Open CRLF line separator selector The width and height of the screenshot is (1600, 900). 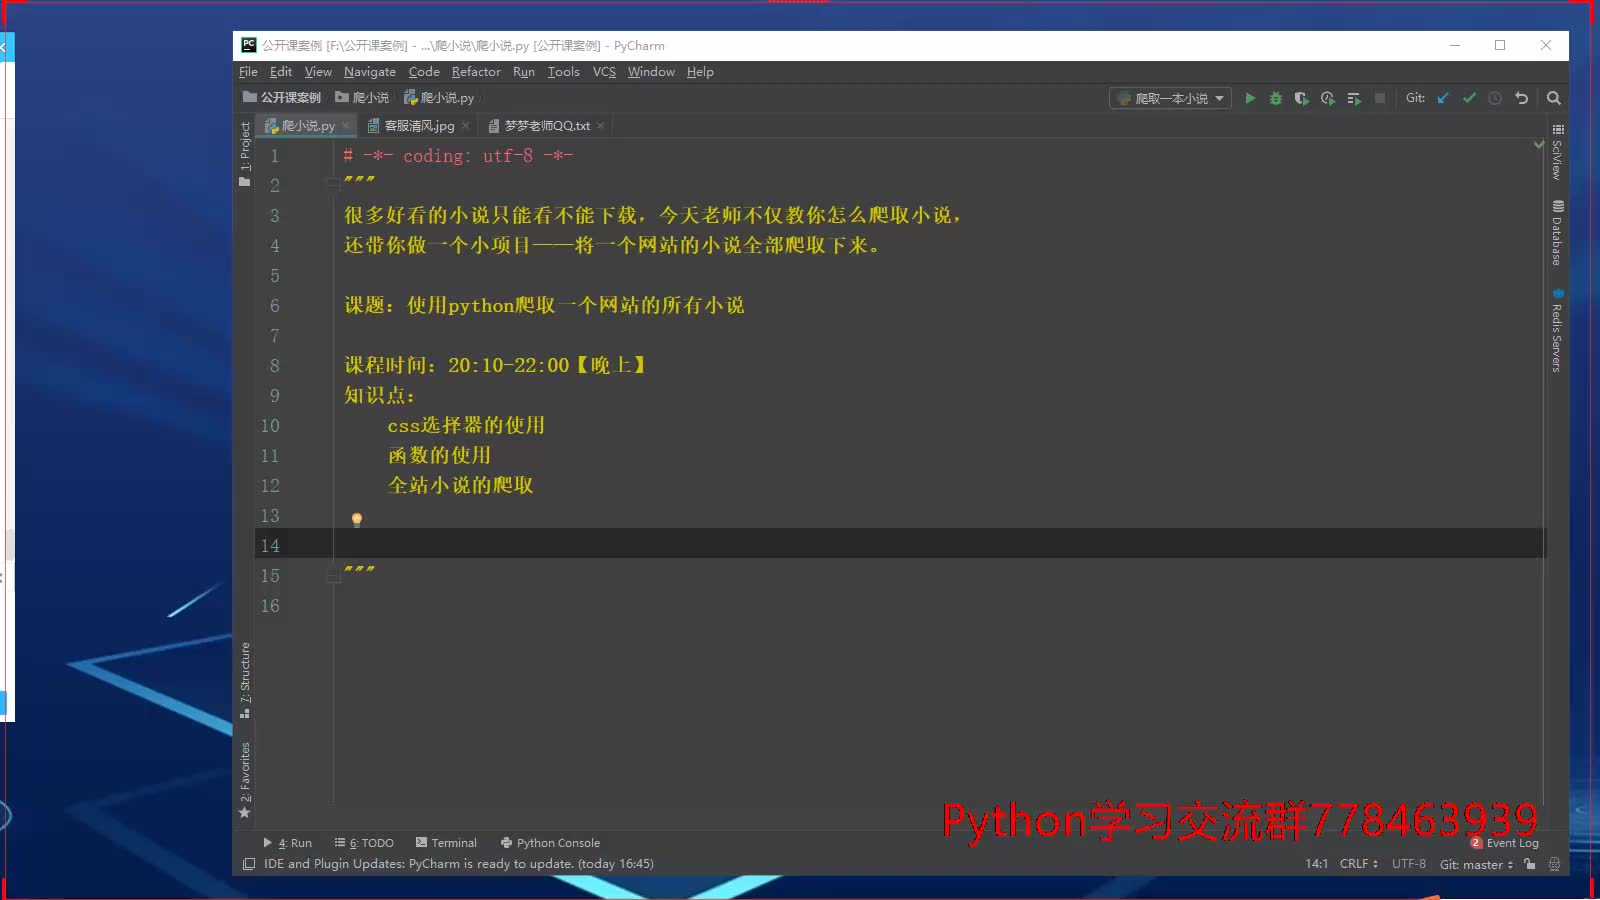(1359, 864)
